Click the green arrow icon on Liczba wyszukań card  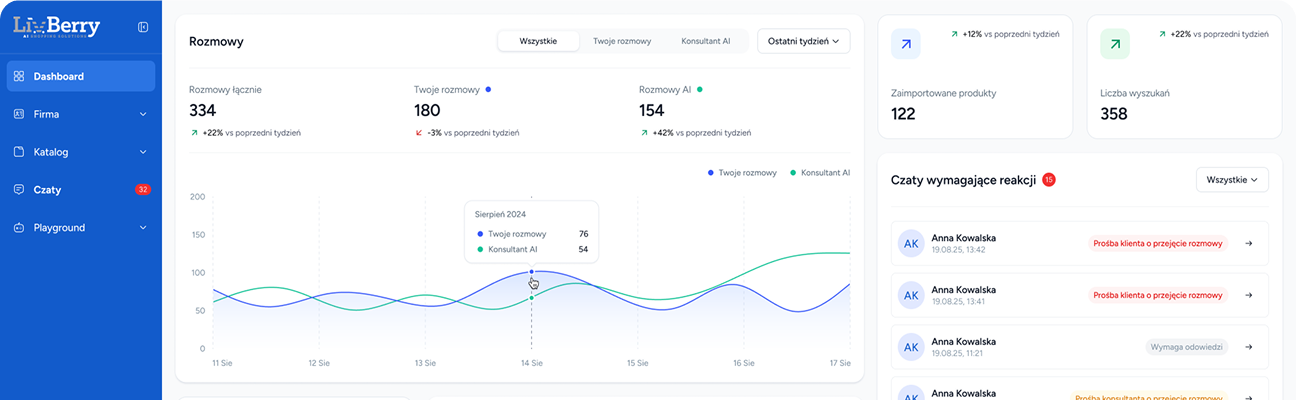pyautogui.click(x=1115, y=43)
